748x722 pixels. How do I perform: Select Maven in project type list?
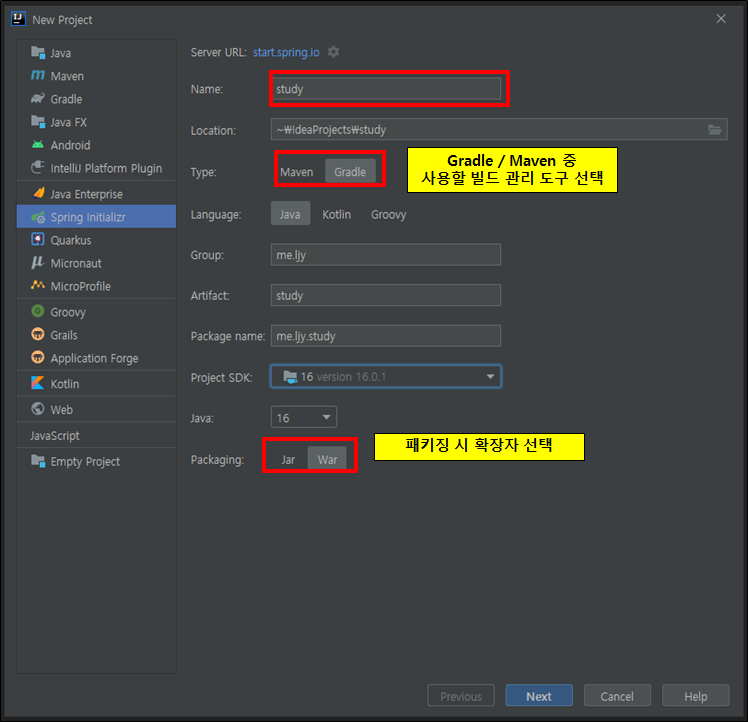pos(96,76)
